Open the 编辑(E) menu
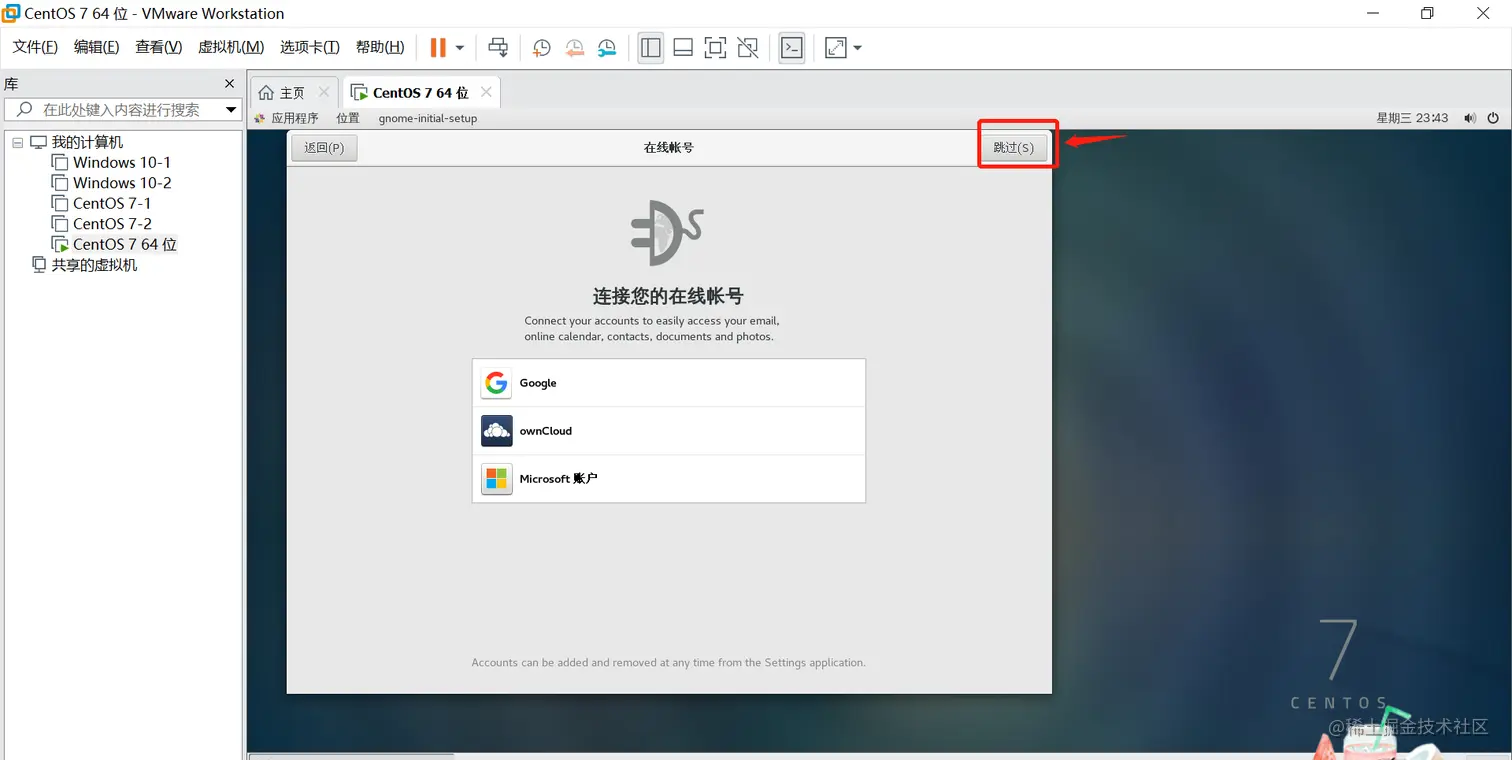The image size is (1512, 760). coord(97,47)
